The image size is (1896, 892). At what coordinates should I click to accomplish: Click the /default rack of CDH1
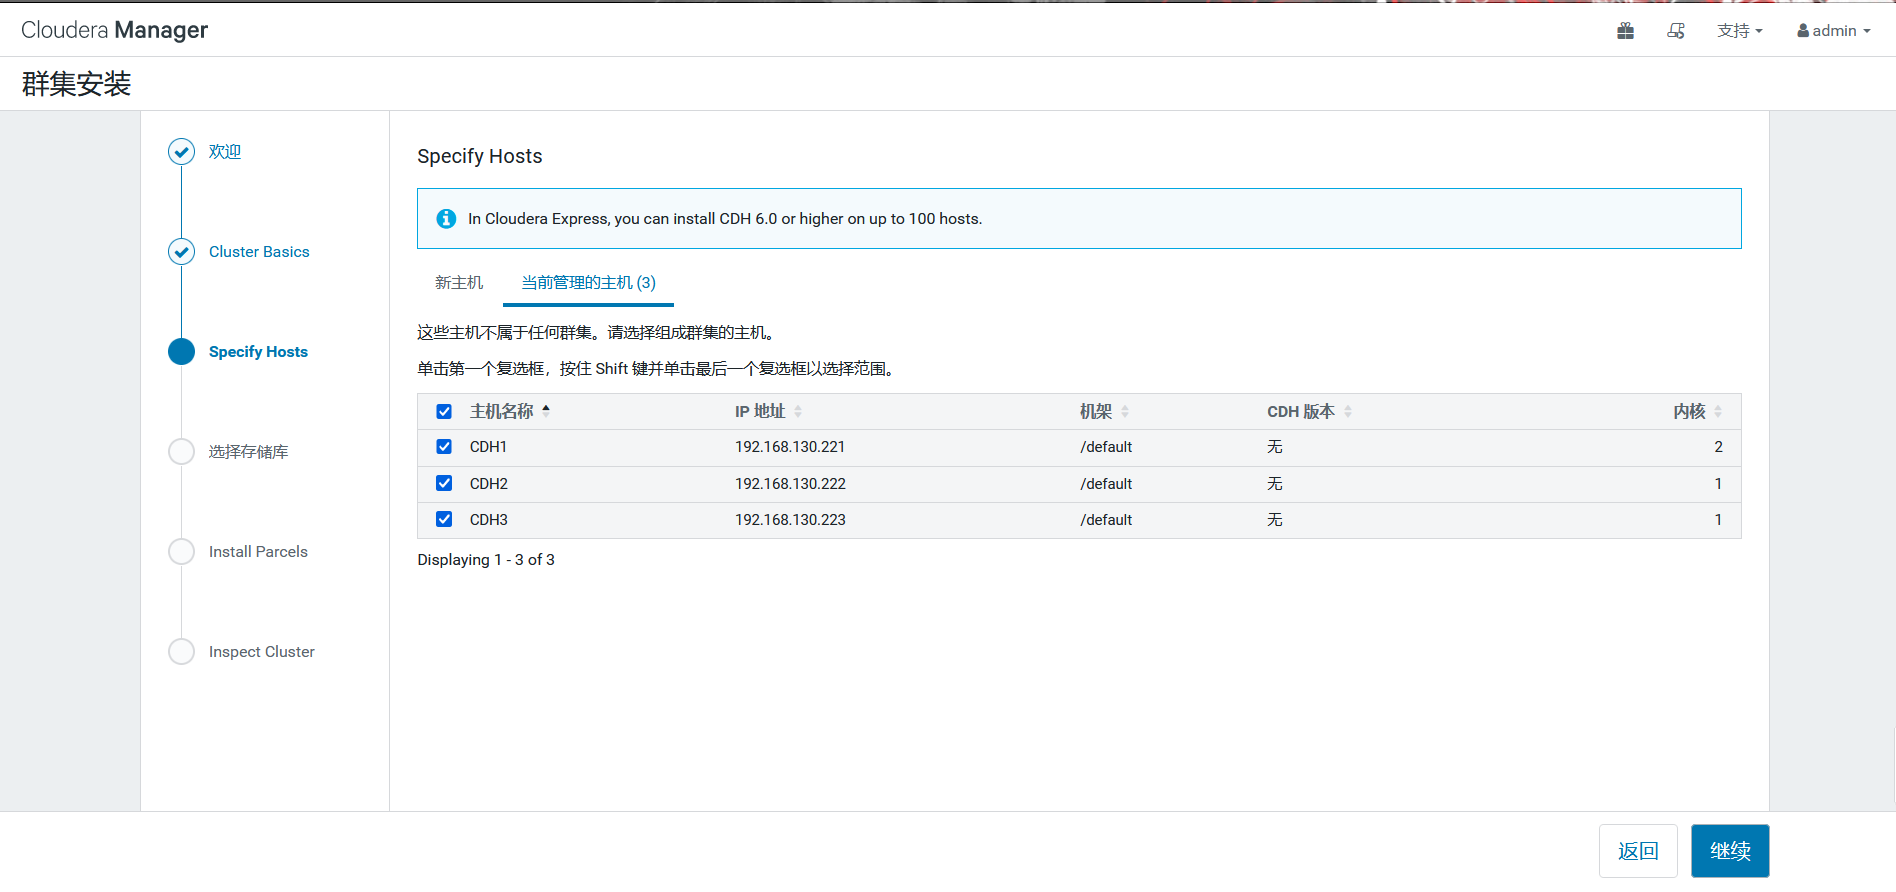(x=1106, y=447)
